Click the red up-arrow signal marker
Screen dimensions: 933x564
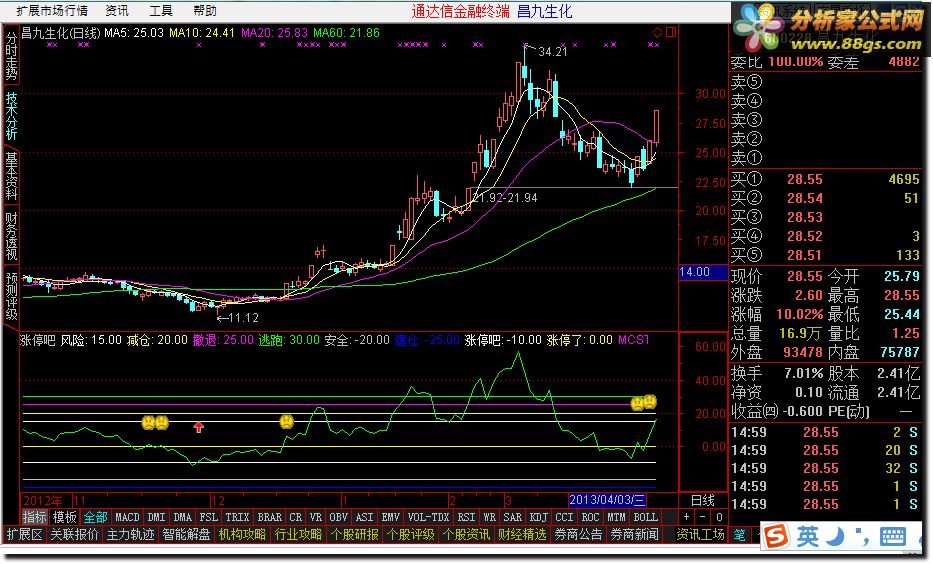pyautogui.click(x=199, y=427)
